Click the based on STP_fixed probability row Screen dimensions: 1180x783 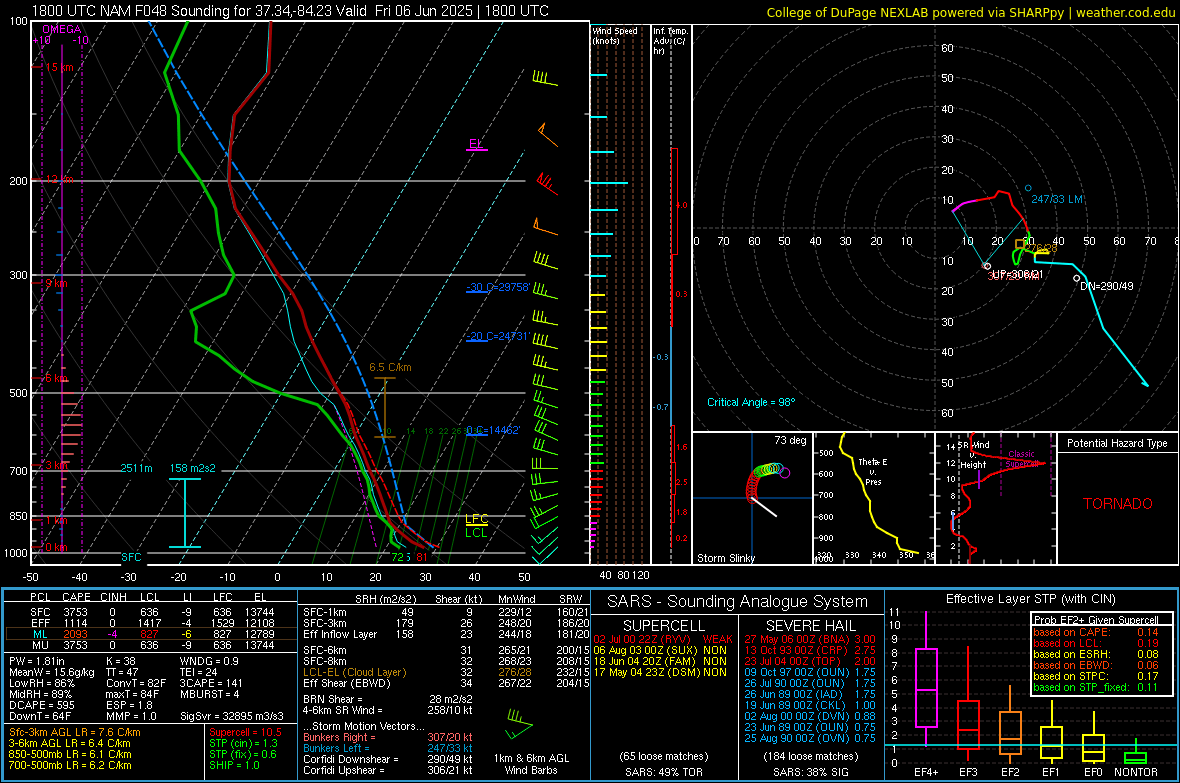1096,687
